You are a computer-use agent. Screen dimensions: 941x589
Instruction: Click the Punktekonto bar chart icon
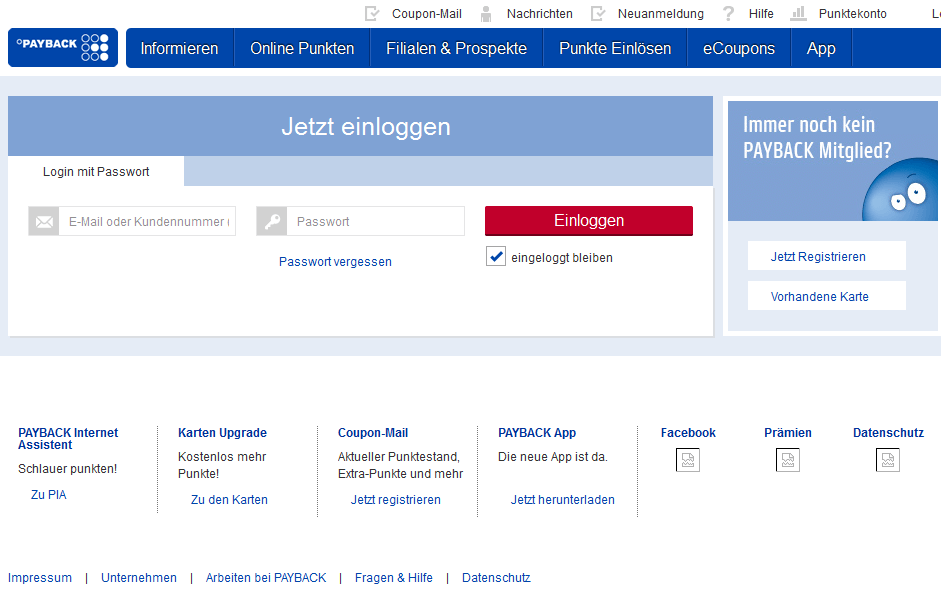798,13
